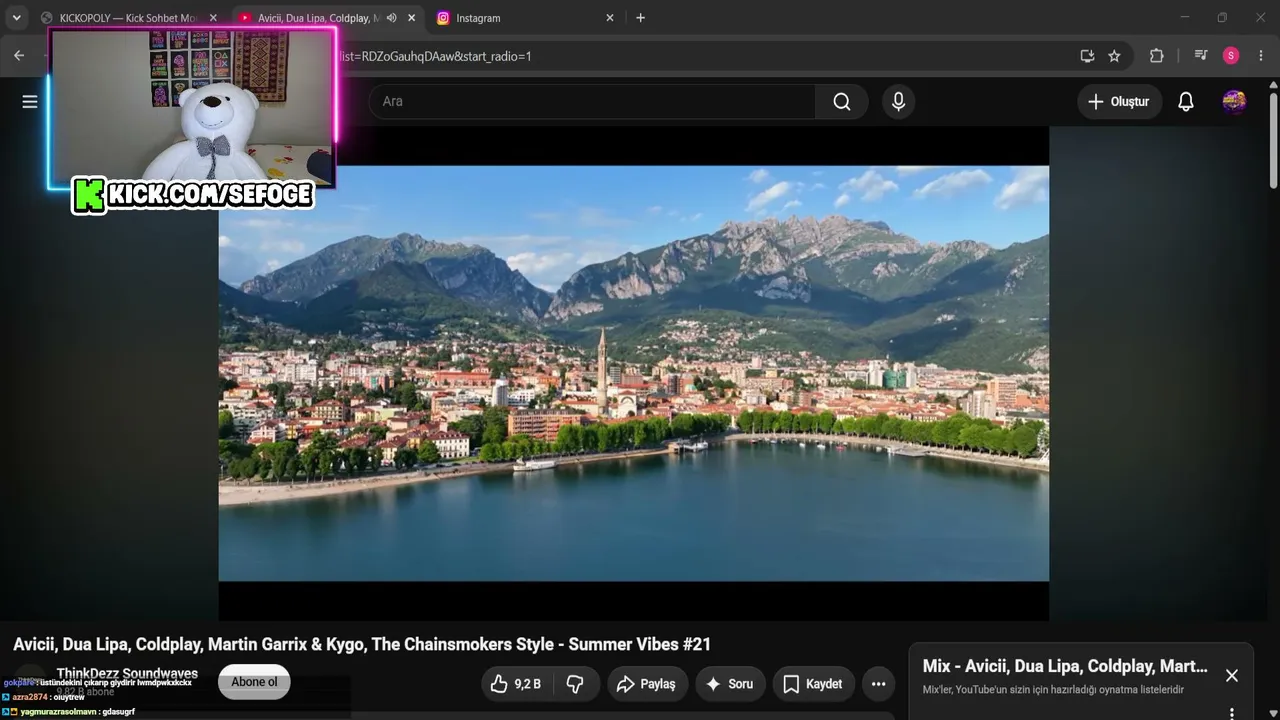Open the Chrome profile avatar

[1231, 56]
